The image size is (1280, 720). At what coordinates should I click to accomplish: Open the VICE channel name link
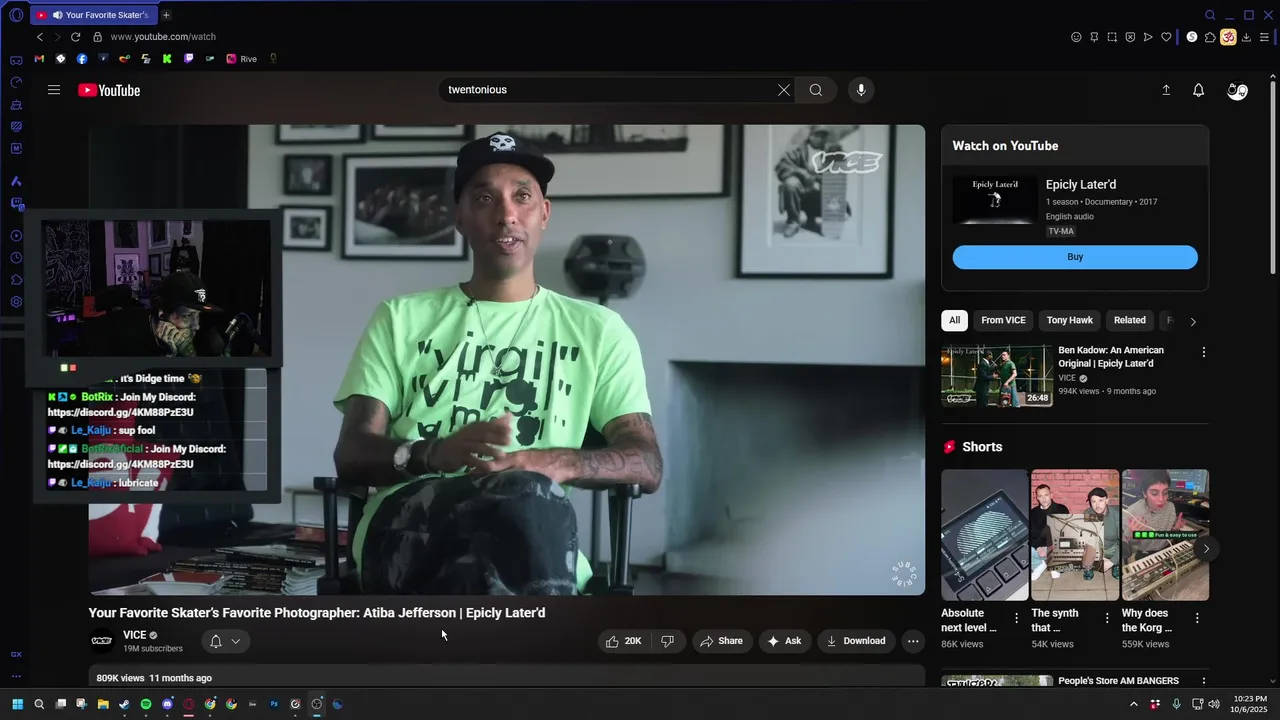point(134,635)
